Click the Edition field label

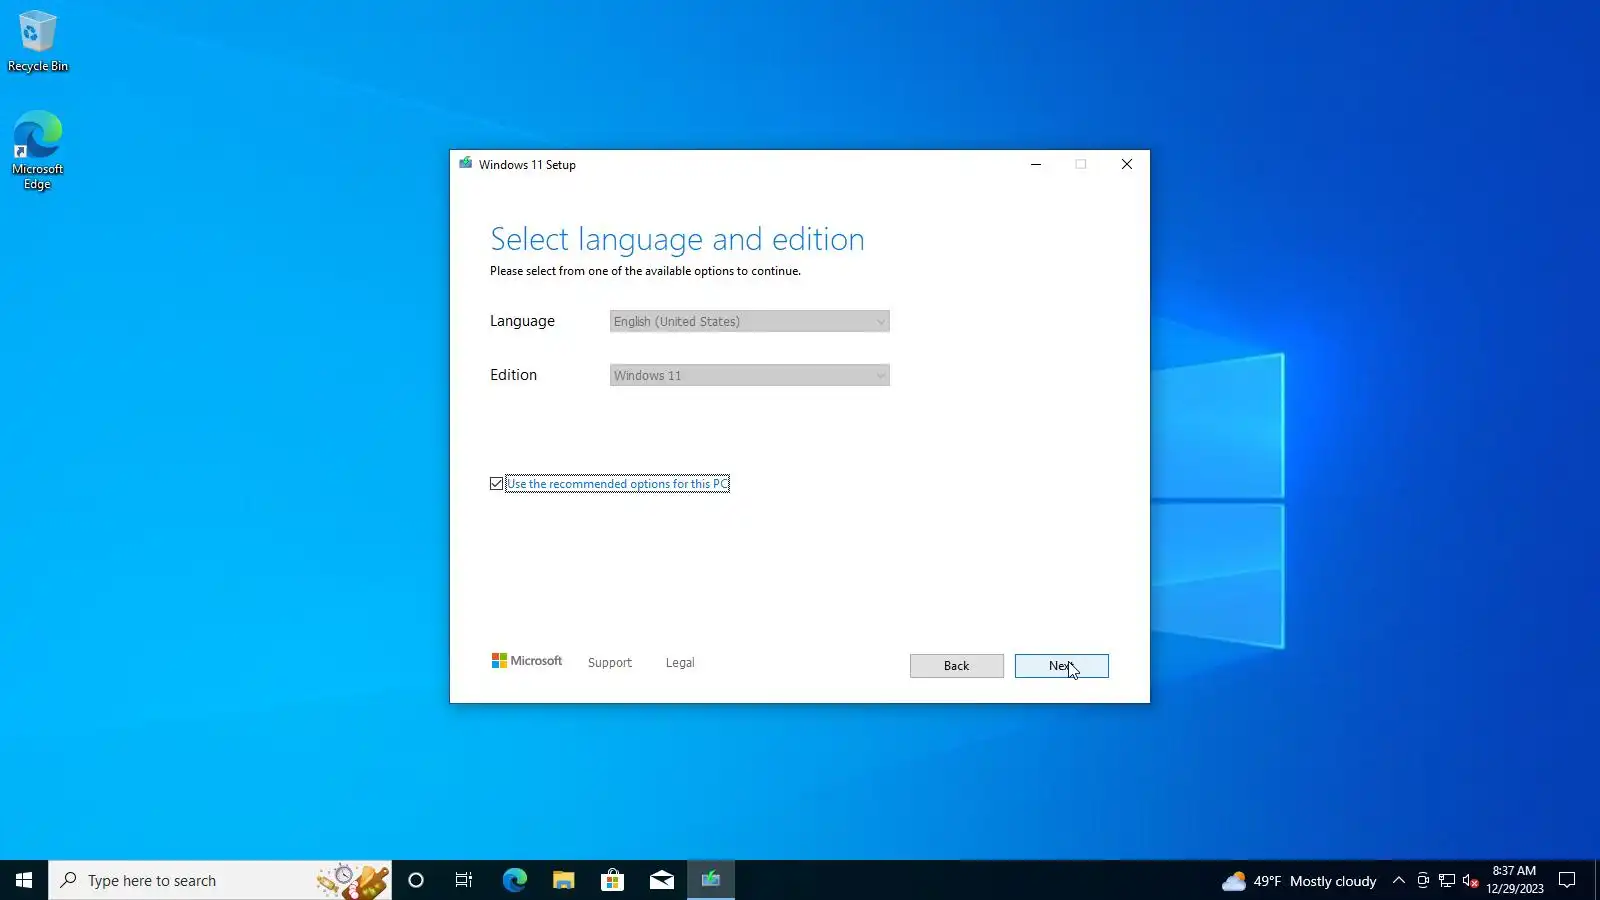coord(513,375)
